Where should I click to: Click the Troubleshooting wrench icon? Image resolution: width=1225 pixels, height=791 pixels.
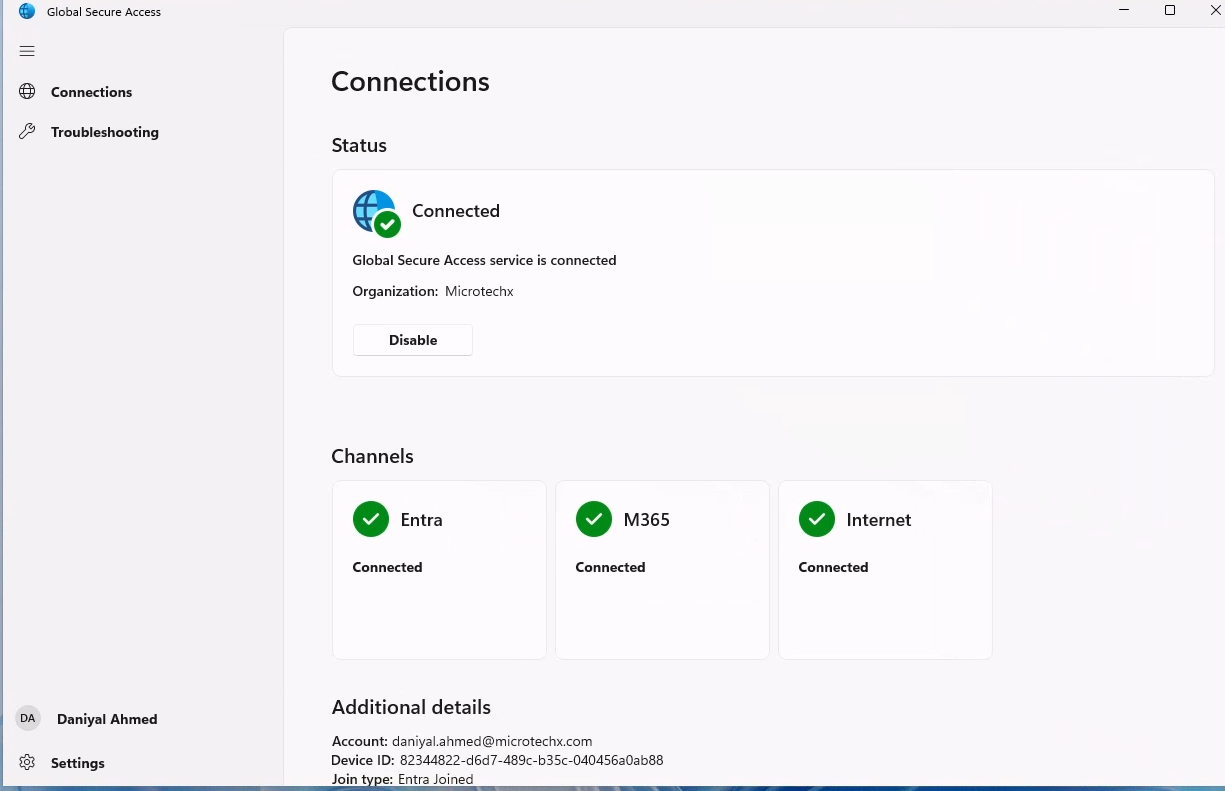point(27,132)
